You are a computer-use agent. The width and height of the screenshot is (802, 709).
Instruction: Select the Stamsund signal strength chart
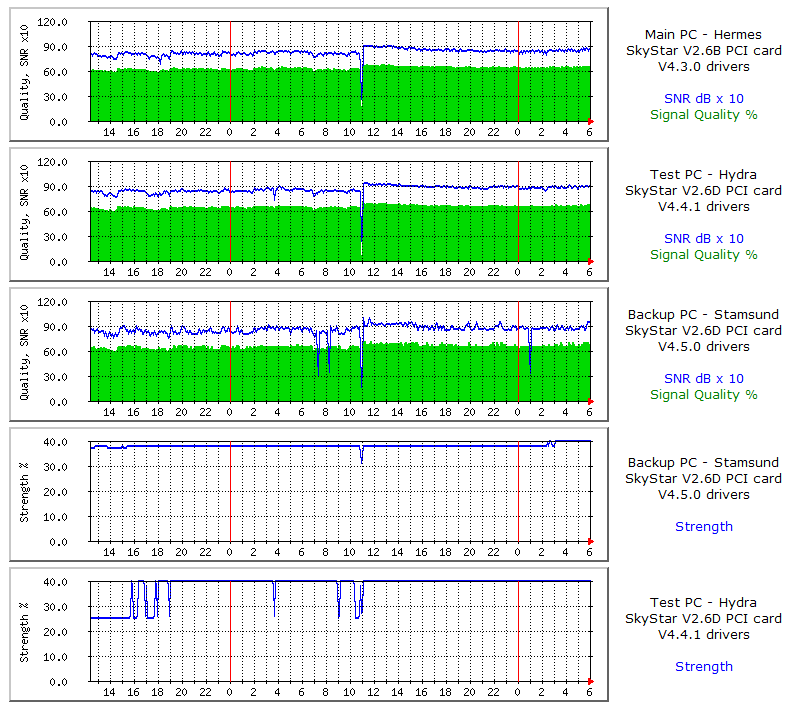(309, 494)
